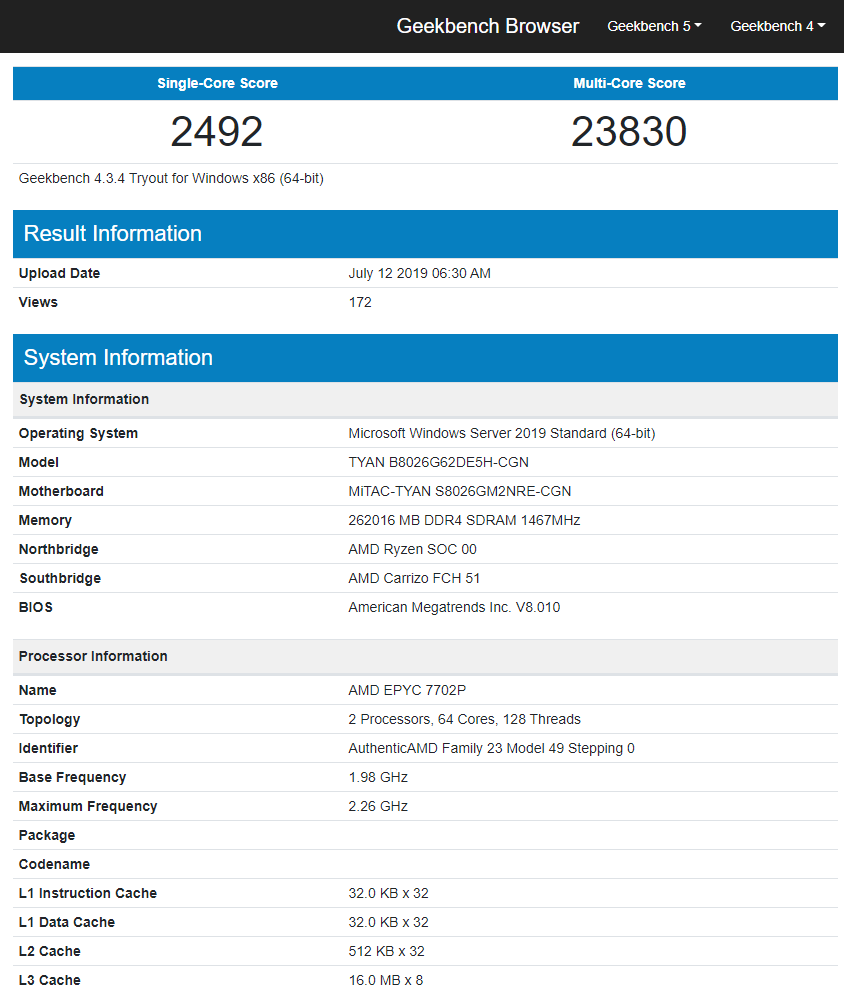844x1003 pixels.
Task: Click the Views label
Action: pos(38,302)
